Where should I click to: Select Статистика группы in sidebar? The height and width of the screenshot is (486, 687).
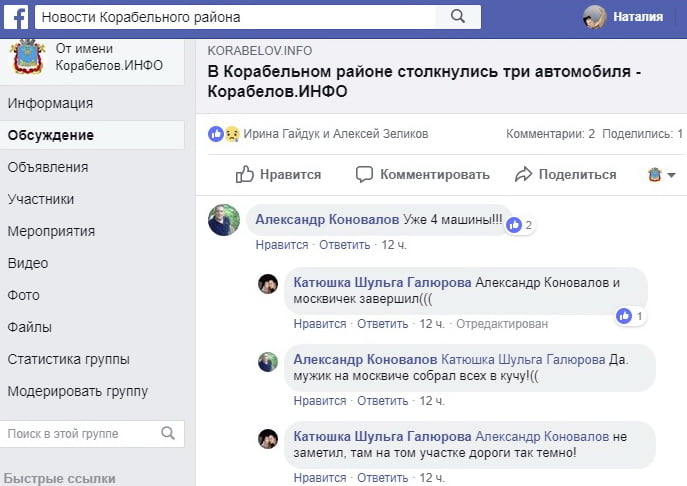coord(68,359)
